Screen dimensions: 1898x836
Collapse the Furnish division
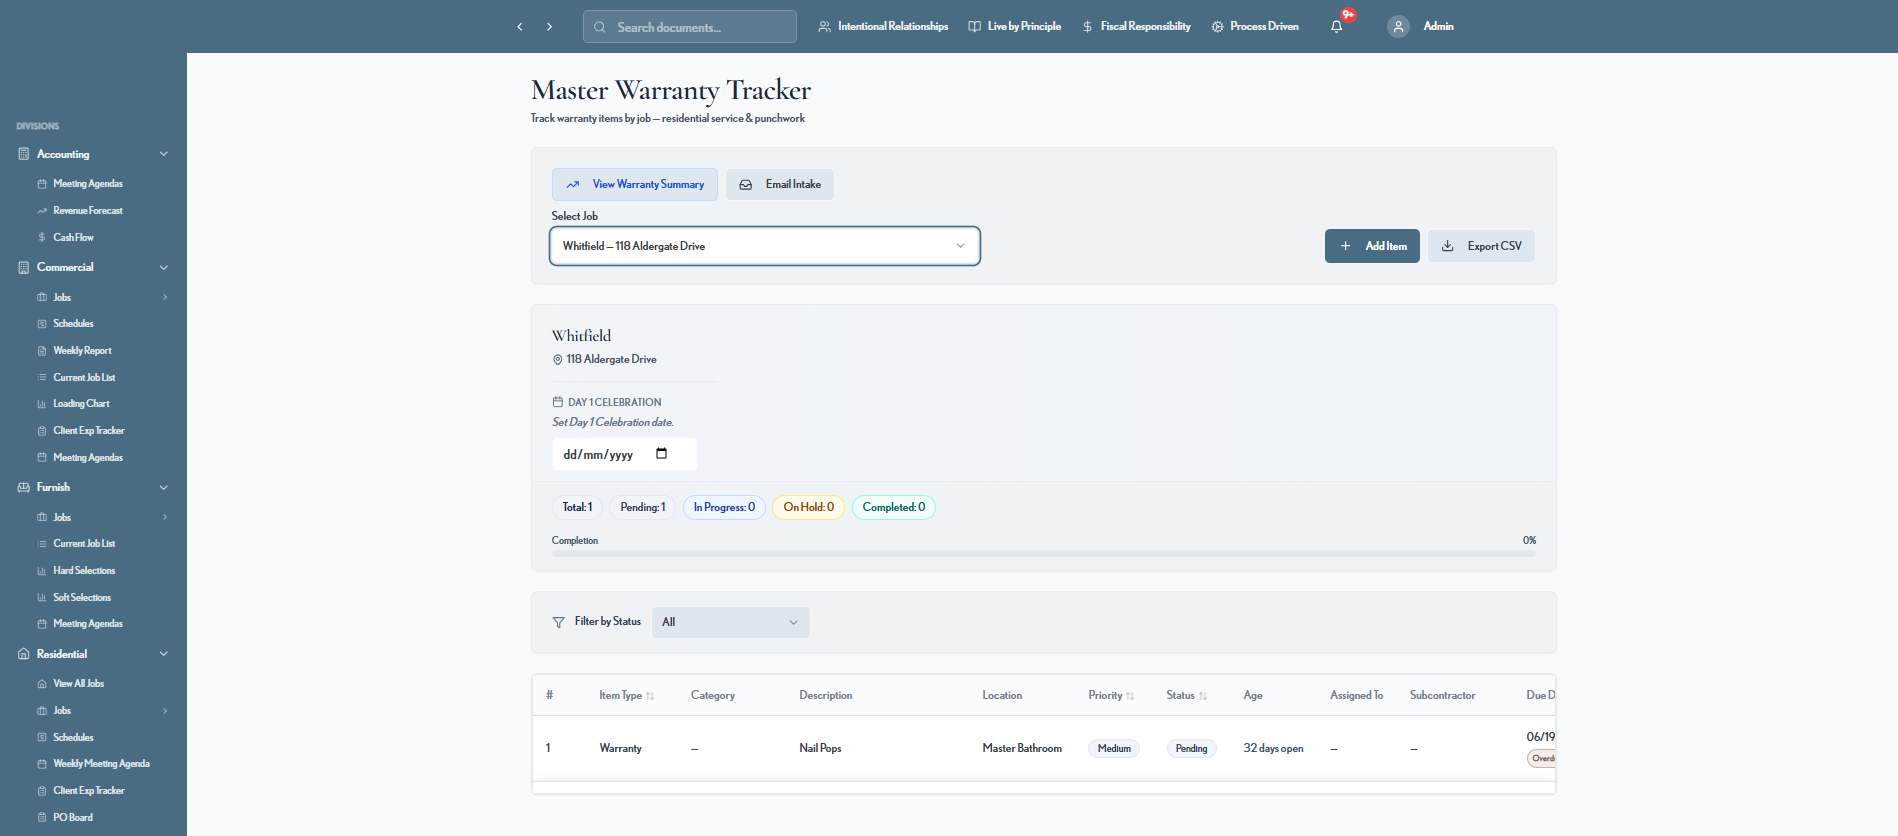click(164, 487)
